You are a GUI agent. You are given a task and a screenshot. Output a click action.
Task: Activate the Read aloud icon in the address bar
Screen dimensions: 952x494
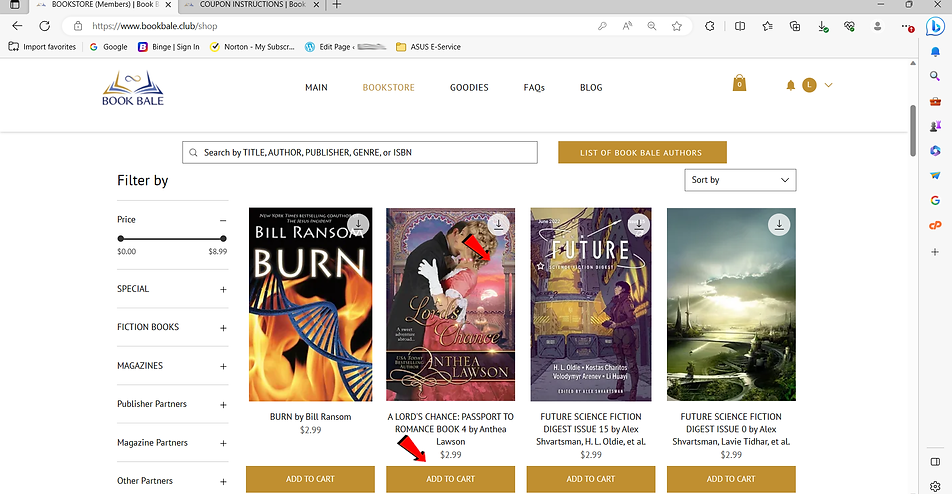point(627,26)
